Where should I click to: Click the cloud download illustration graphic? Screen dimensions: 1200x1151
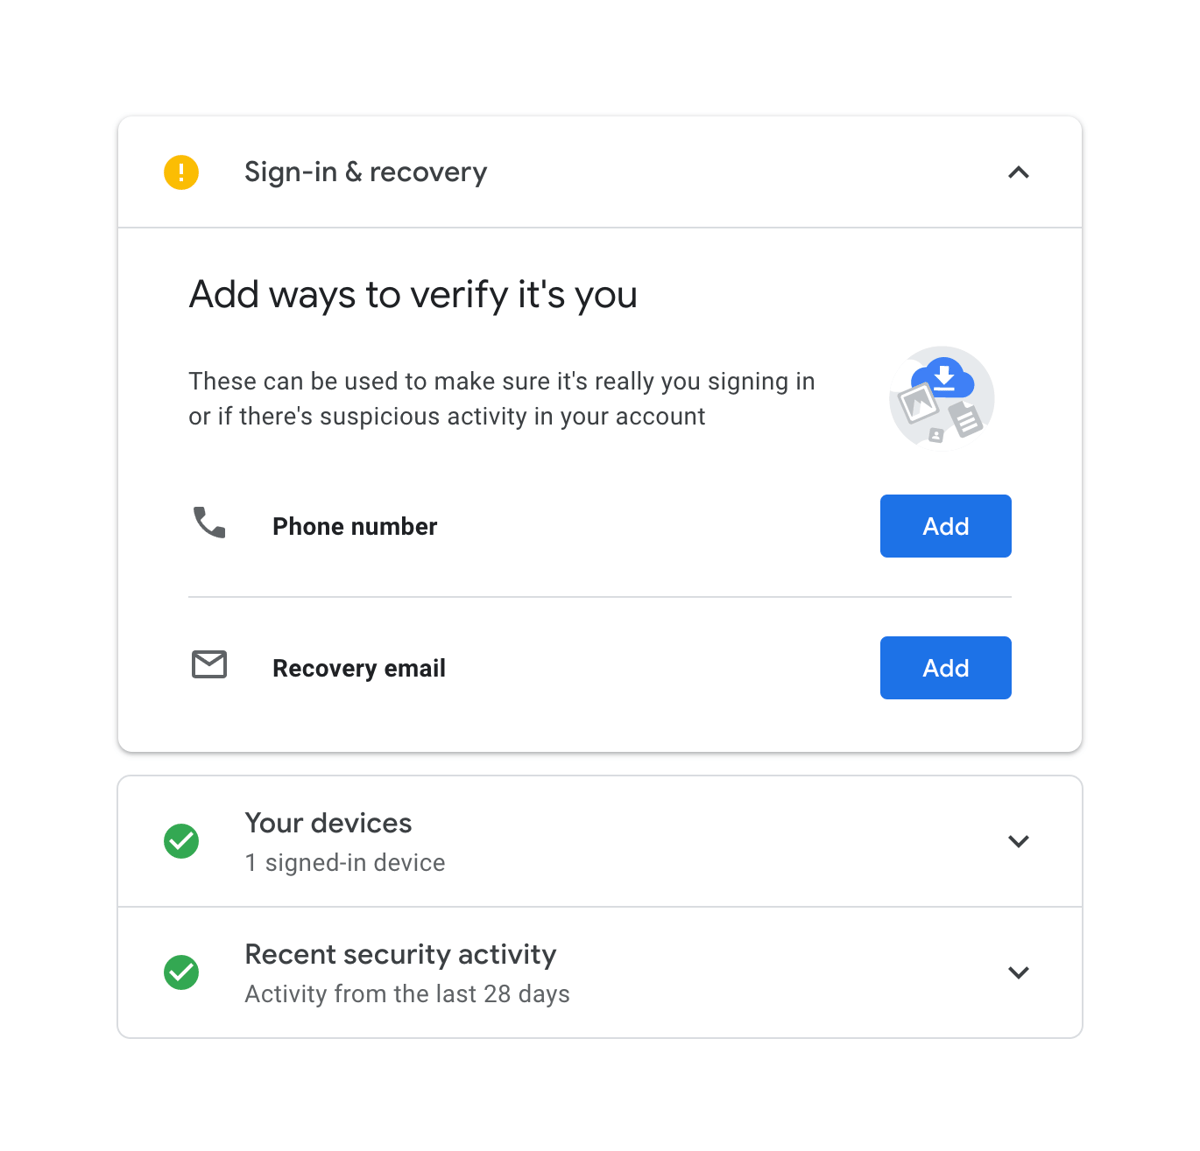pyautogui.click(x=941, y=397)
